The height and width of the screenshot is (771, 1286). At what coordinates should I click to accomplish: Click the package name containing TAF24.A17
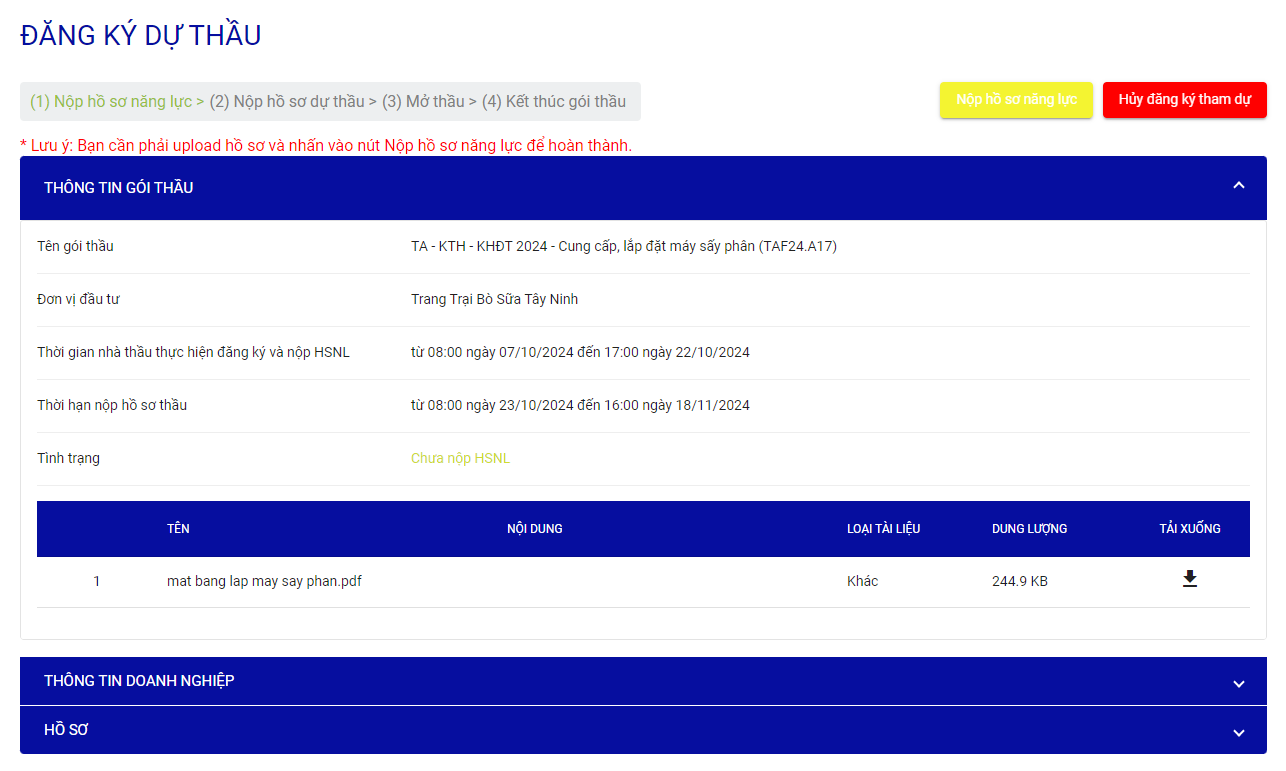tap(624, 246)
